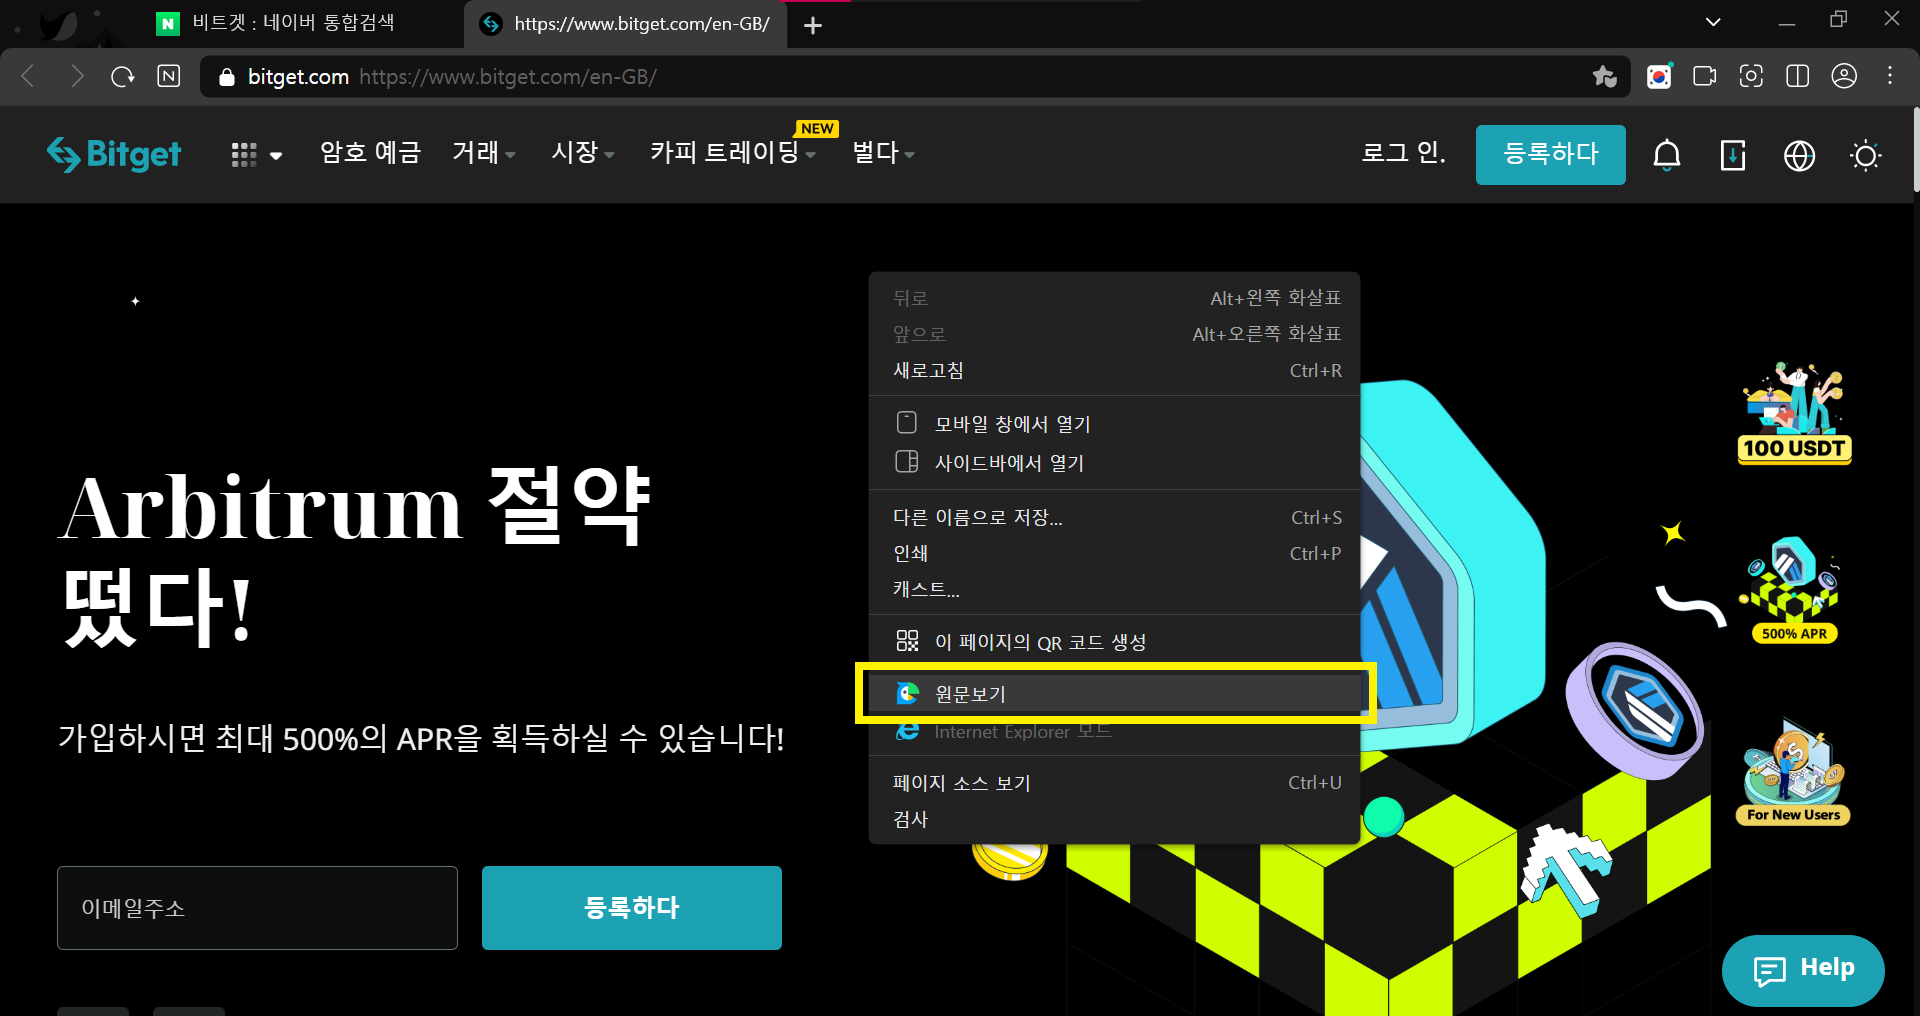Select 원문보기 menu item

tap(1115, 693)
